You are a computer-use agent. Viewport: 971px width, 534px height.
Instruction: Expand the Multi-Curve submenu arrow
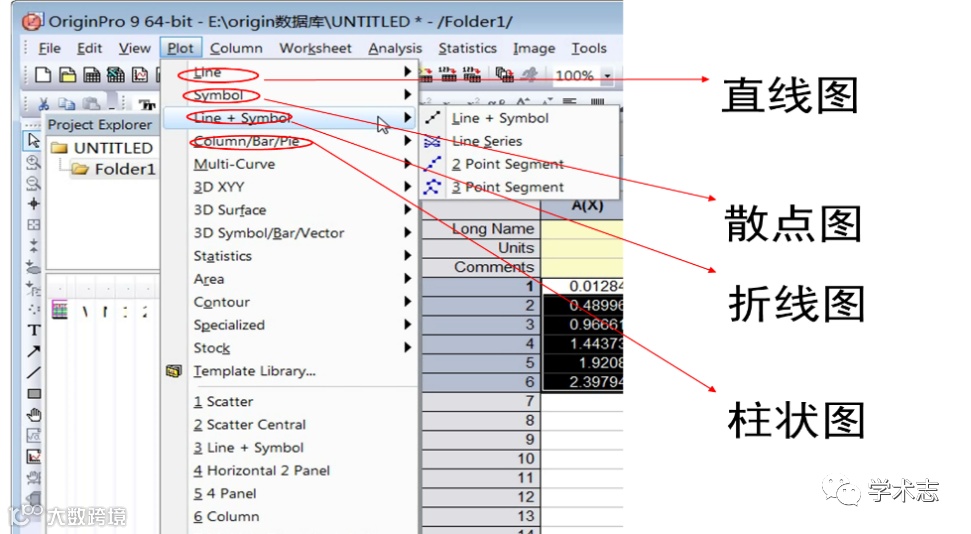(x=407, y=164)
